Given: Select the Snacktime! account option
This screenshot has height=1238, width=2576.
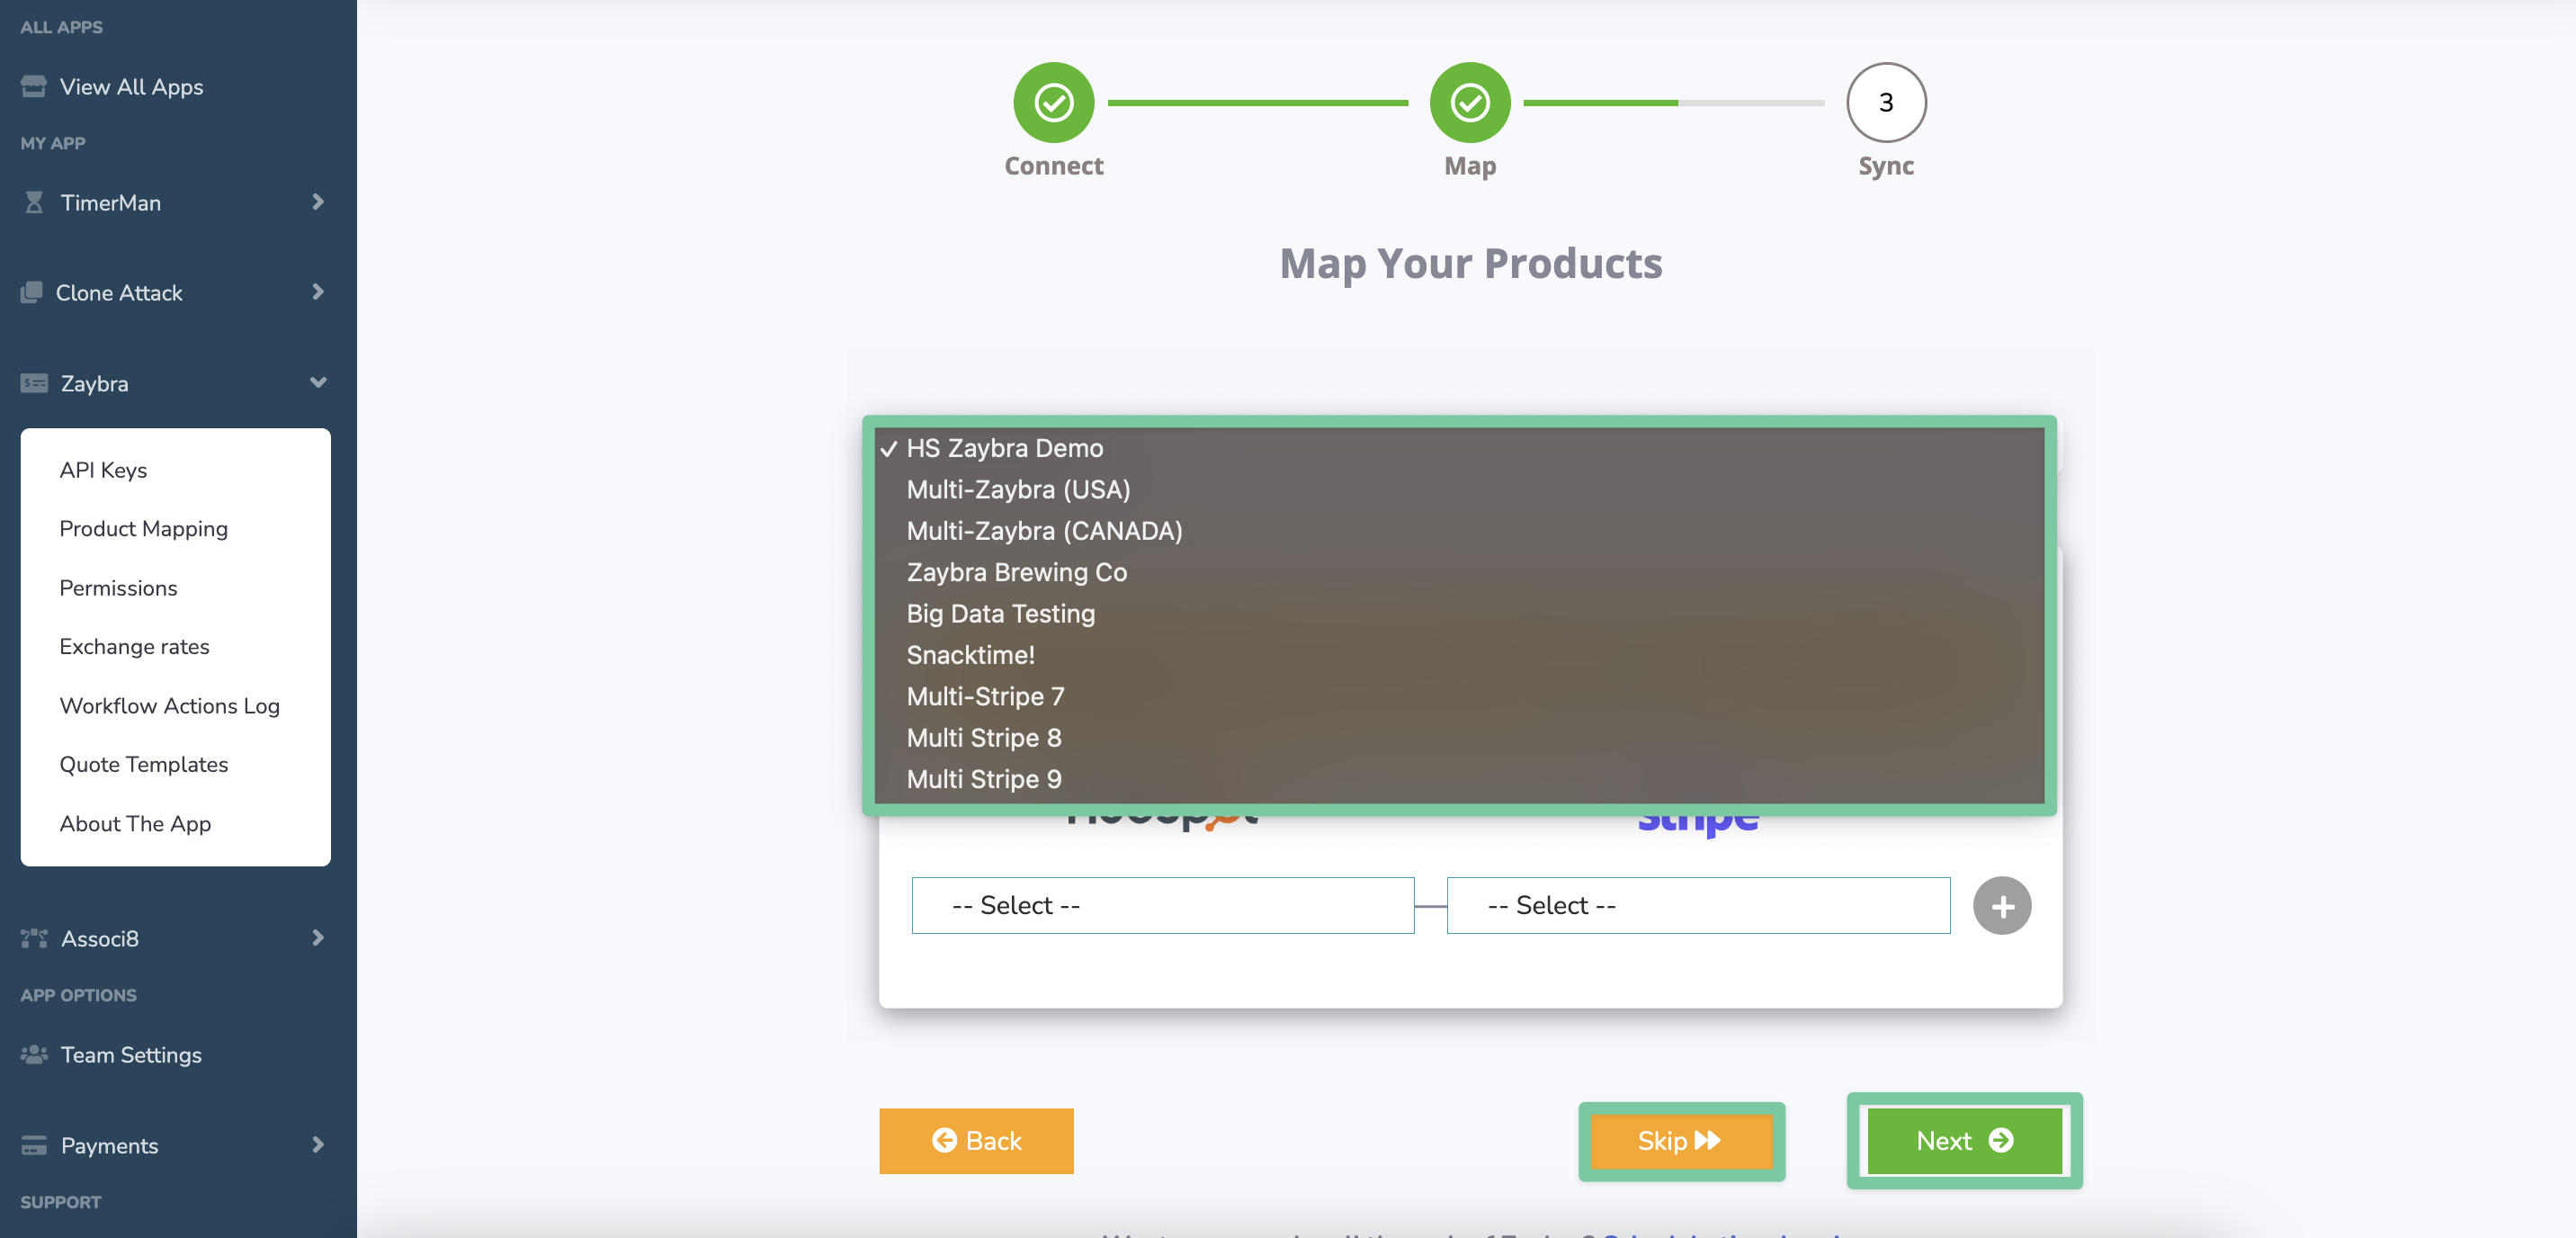Looking at the screenshot, I should click(x=970, y=655).
